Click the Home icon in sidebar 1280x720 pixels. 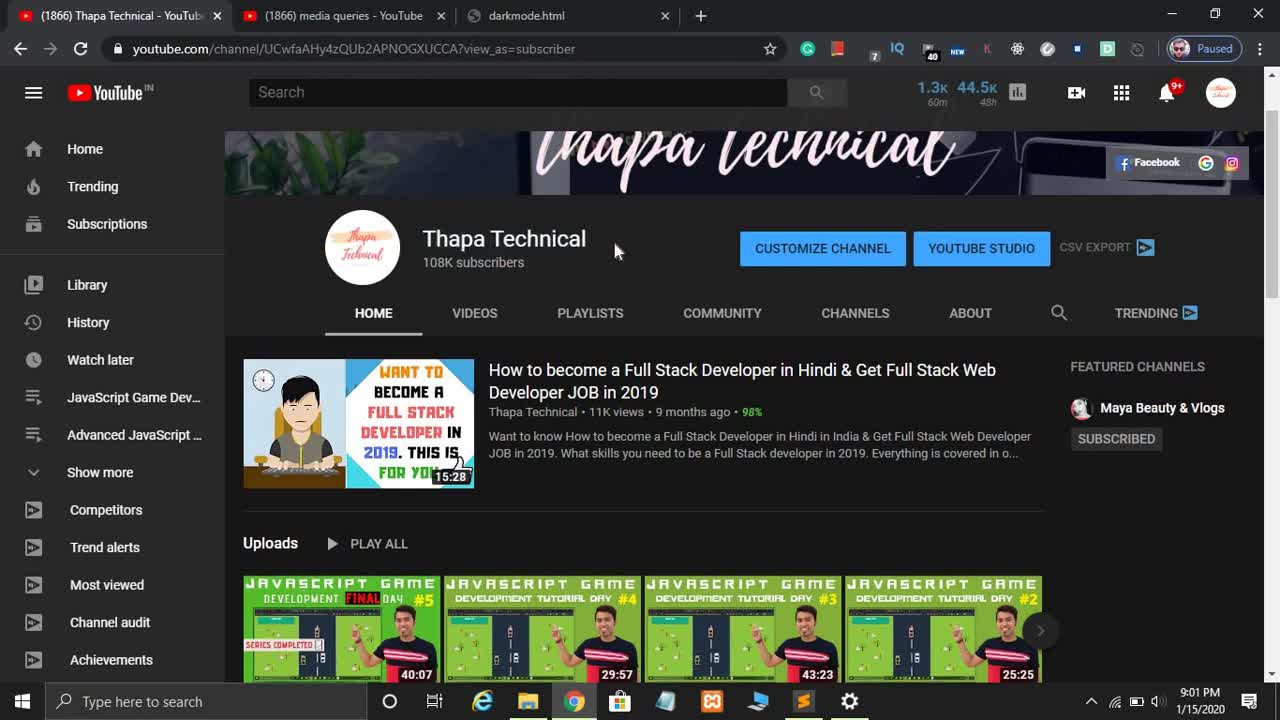(x=33, y=149)
